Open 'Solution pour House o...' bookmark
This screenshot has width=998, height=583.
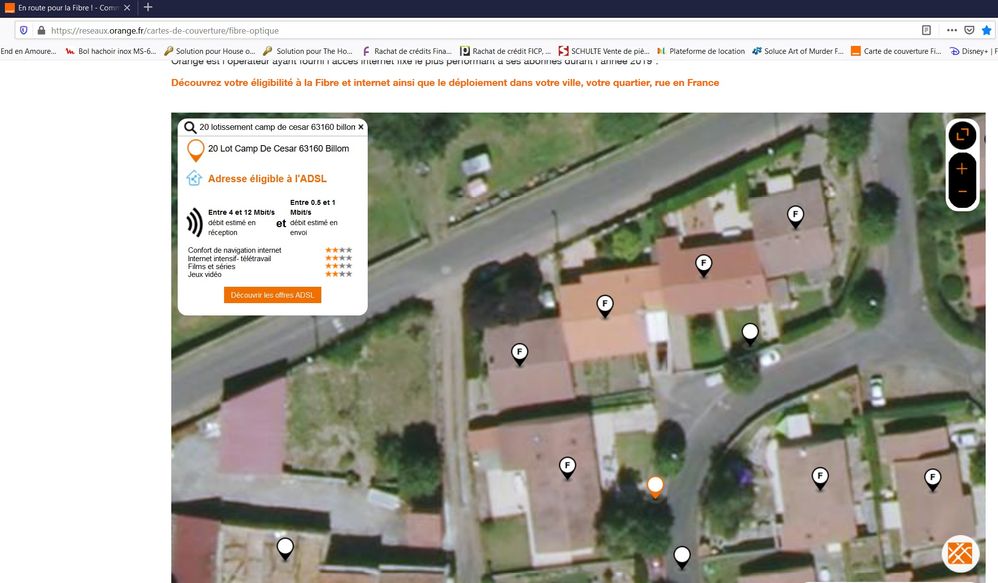click(209, 51)
